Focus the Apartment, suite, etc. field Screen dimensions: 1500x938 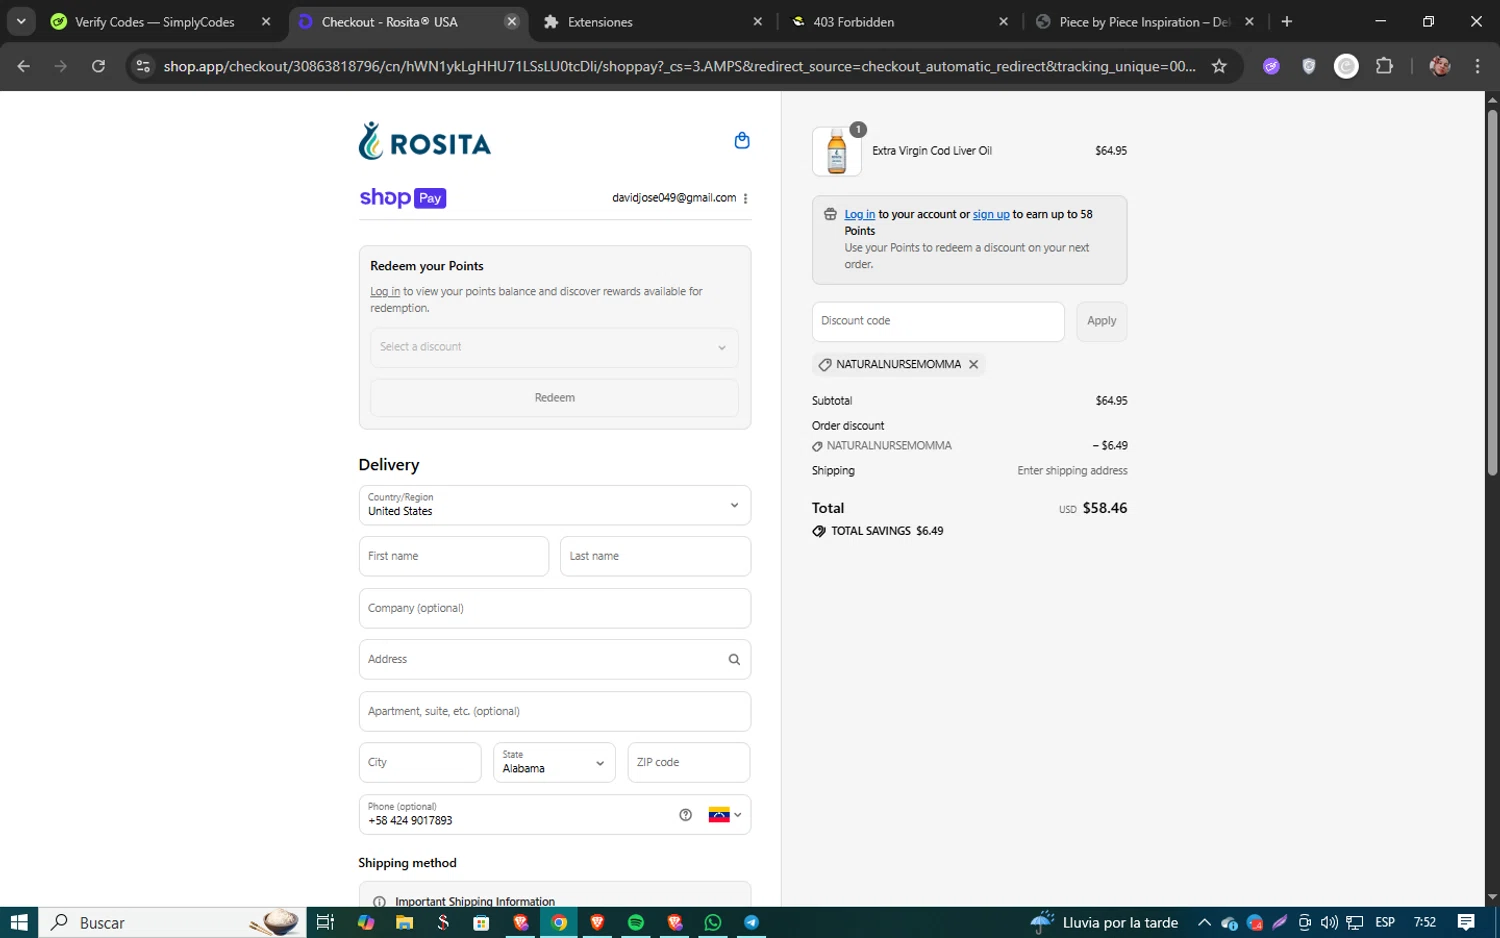(554, 711)
